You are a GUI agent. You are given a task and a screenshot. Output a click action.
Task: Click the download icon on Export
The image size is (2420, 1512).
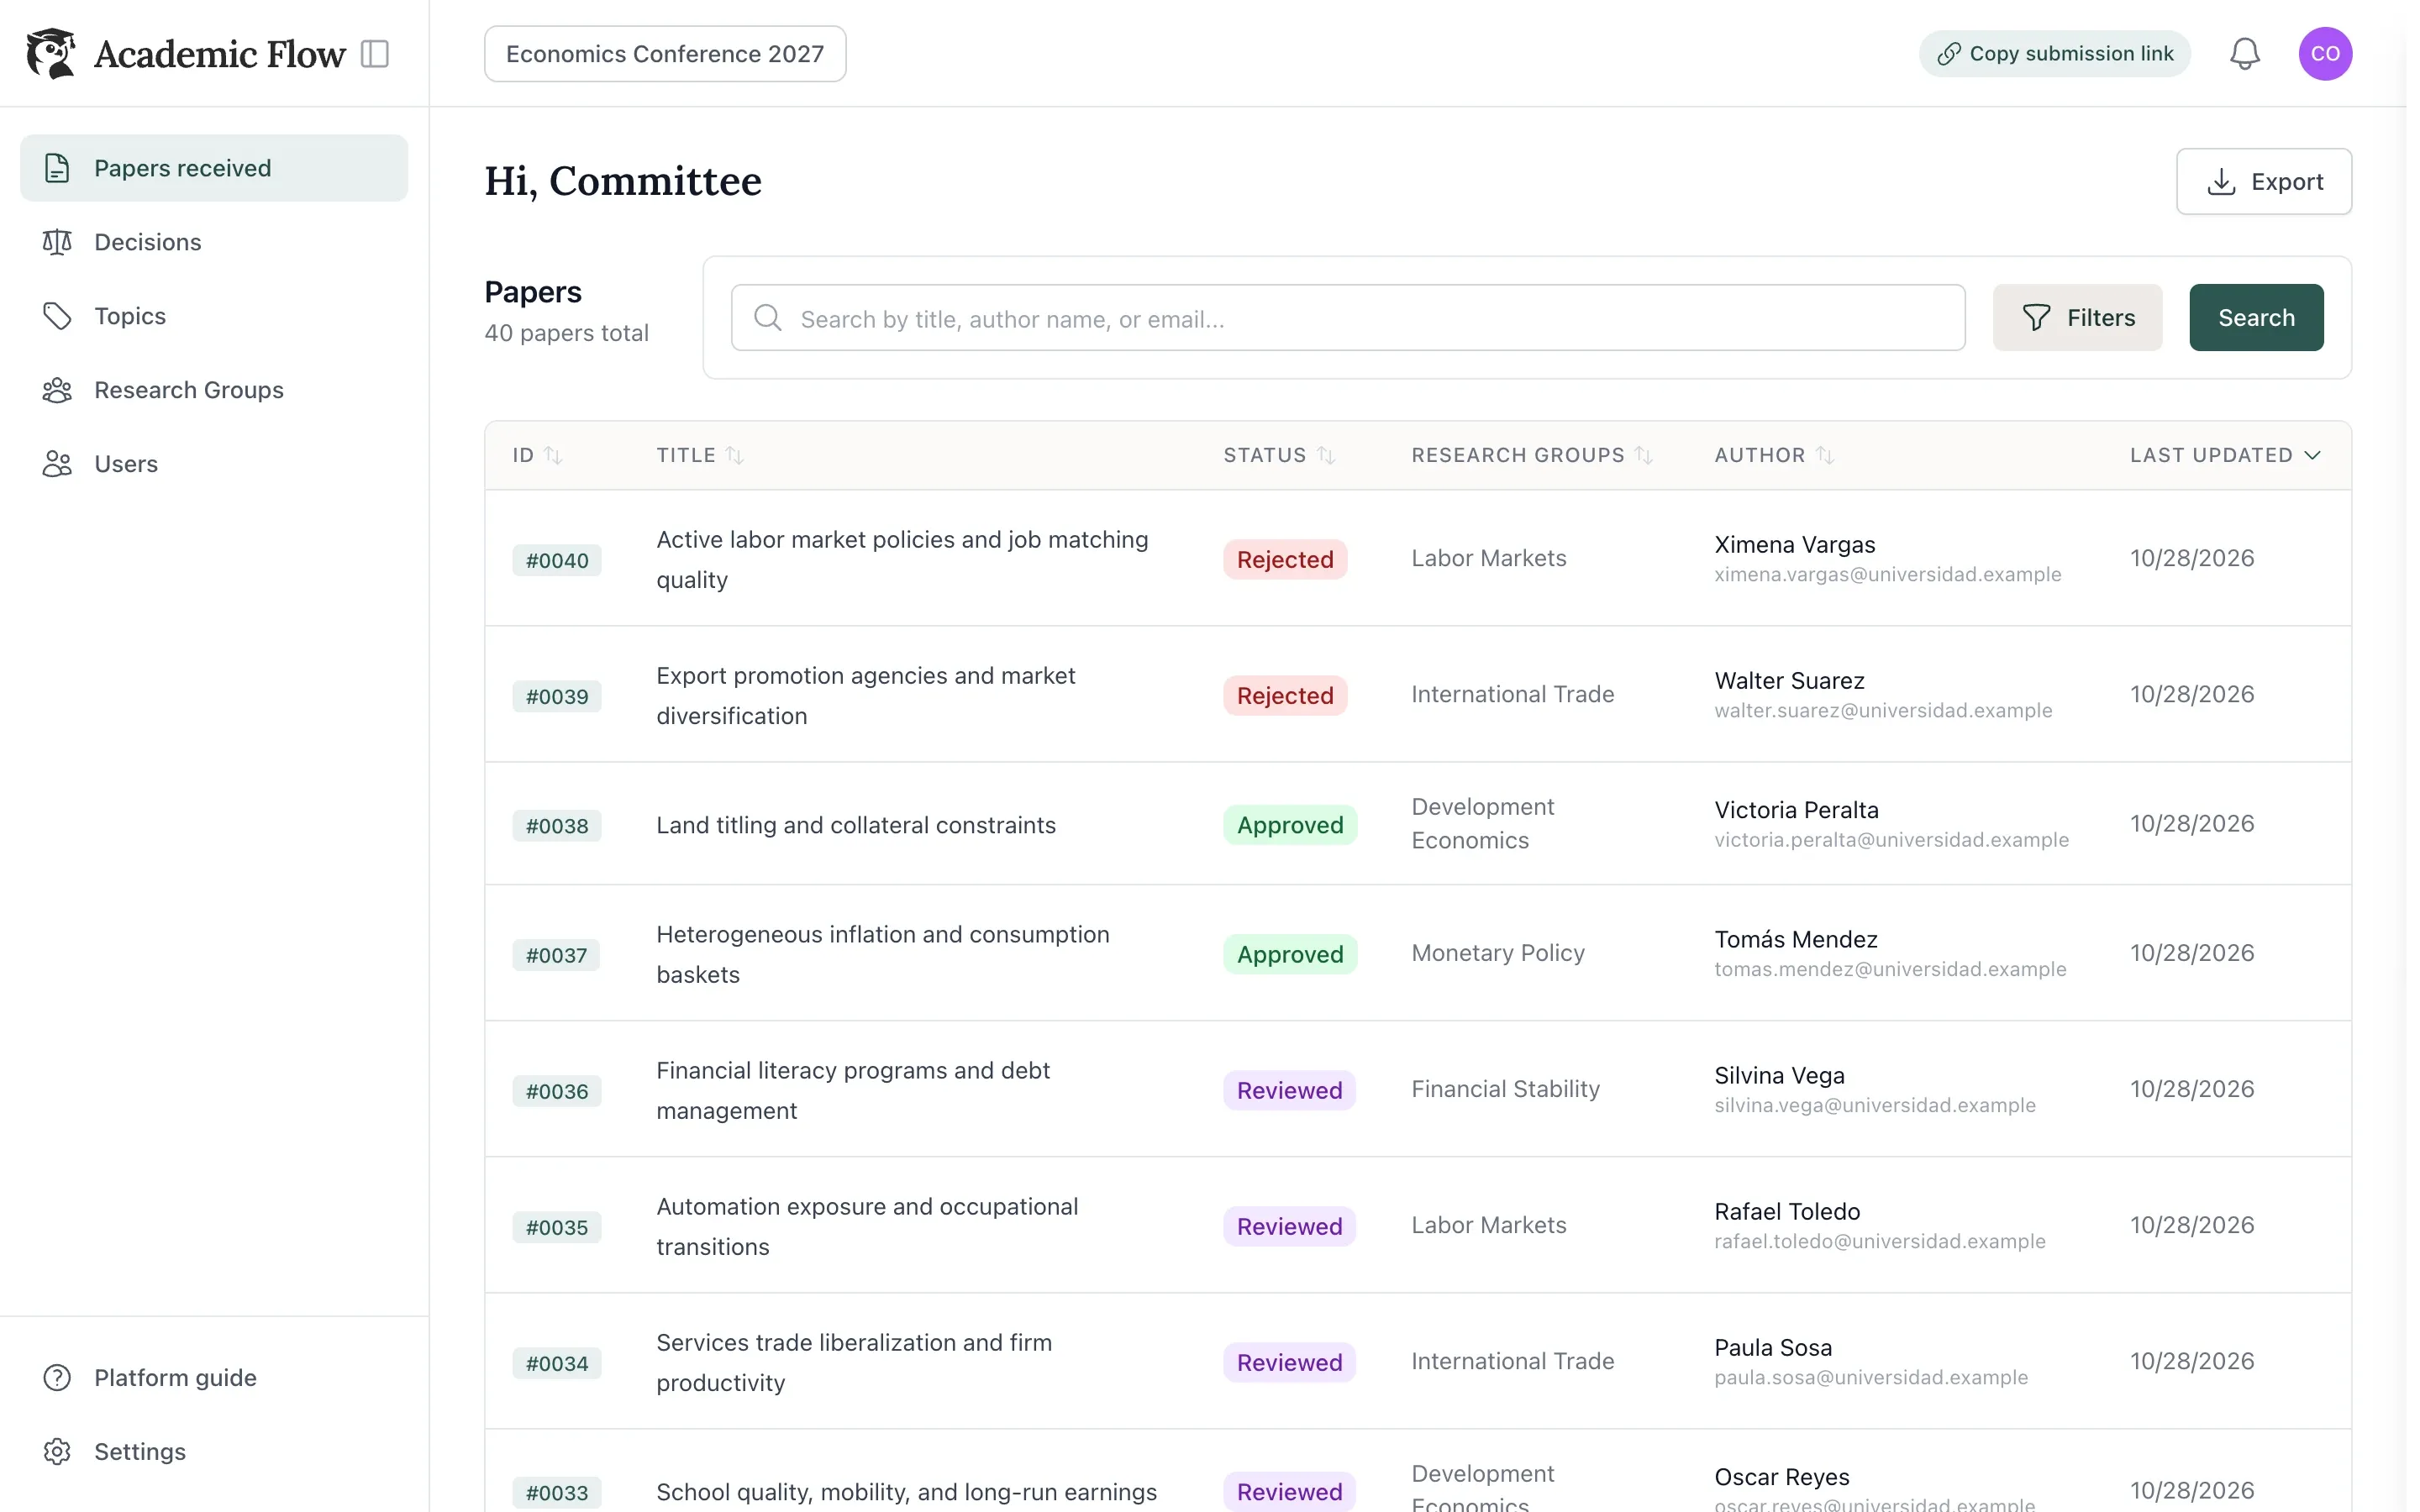2220,182
